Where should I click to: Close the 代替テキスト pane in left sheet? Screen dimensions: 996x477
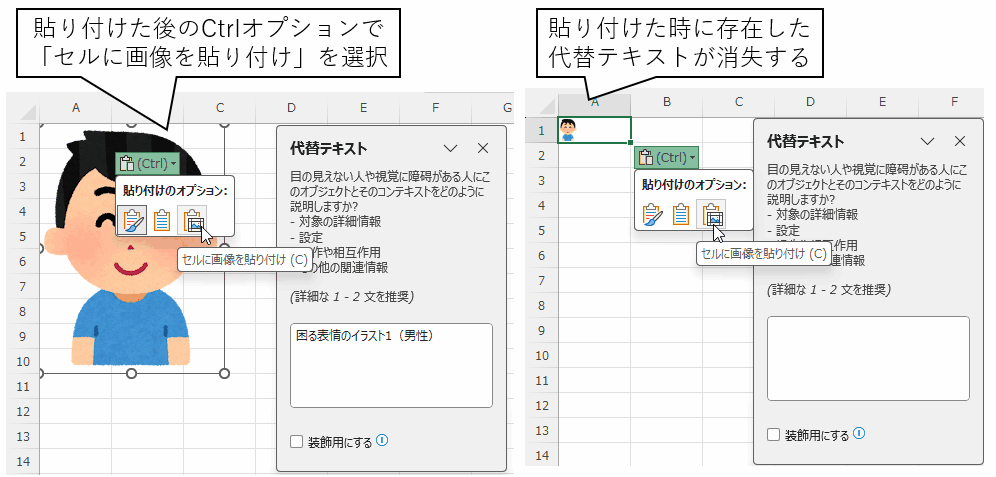pyautogui.click(x=483, y=148)
